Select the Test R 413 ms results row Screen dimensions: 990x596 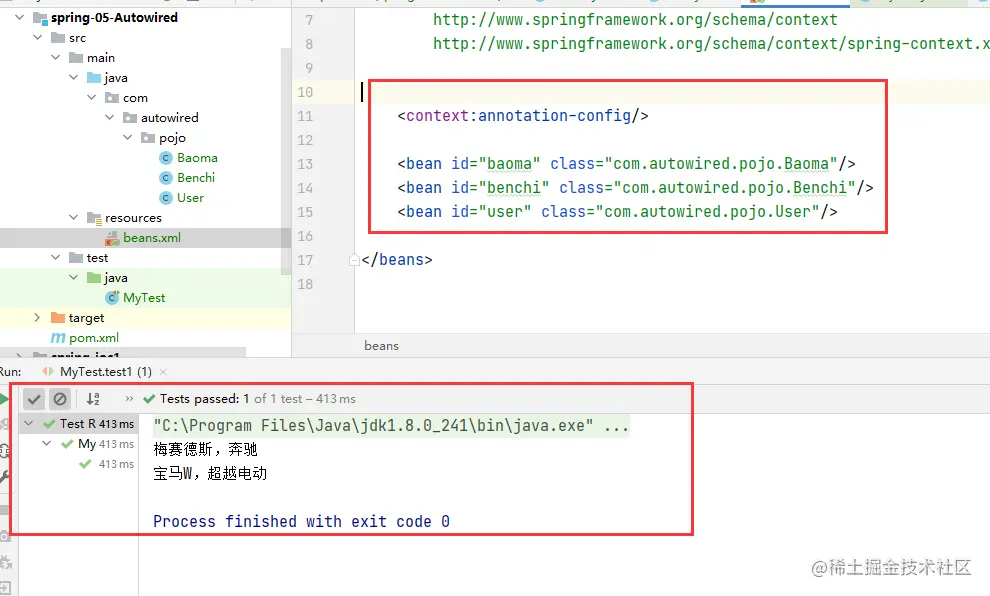(x=78, y=424)
